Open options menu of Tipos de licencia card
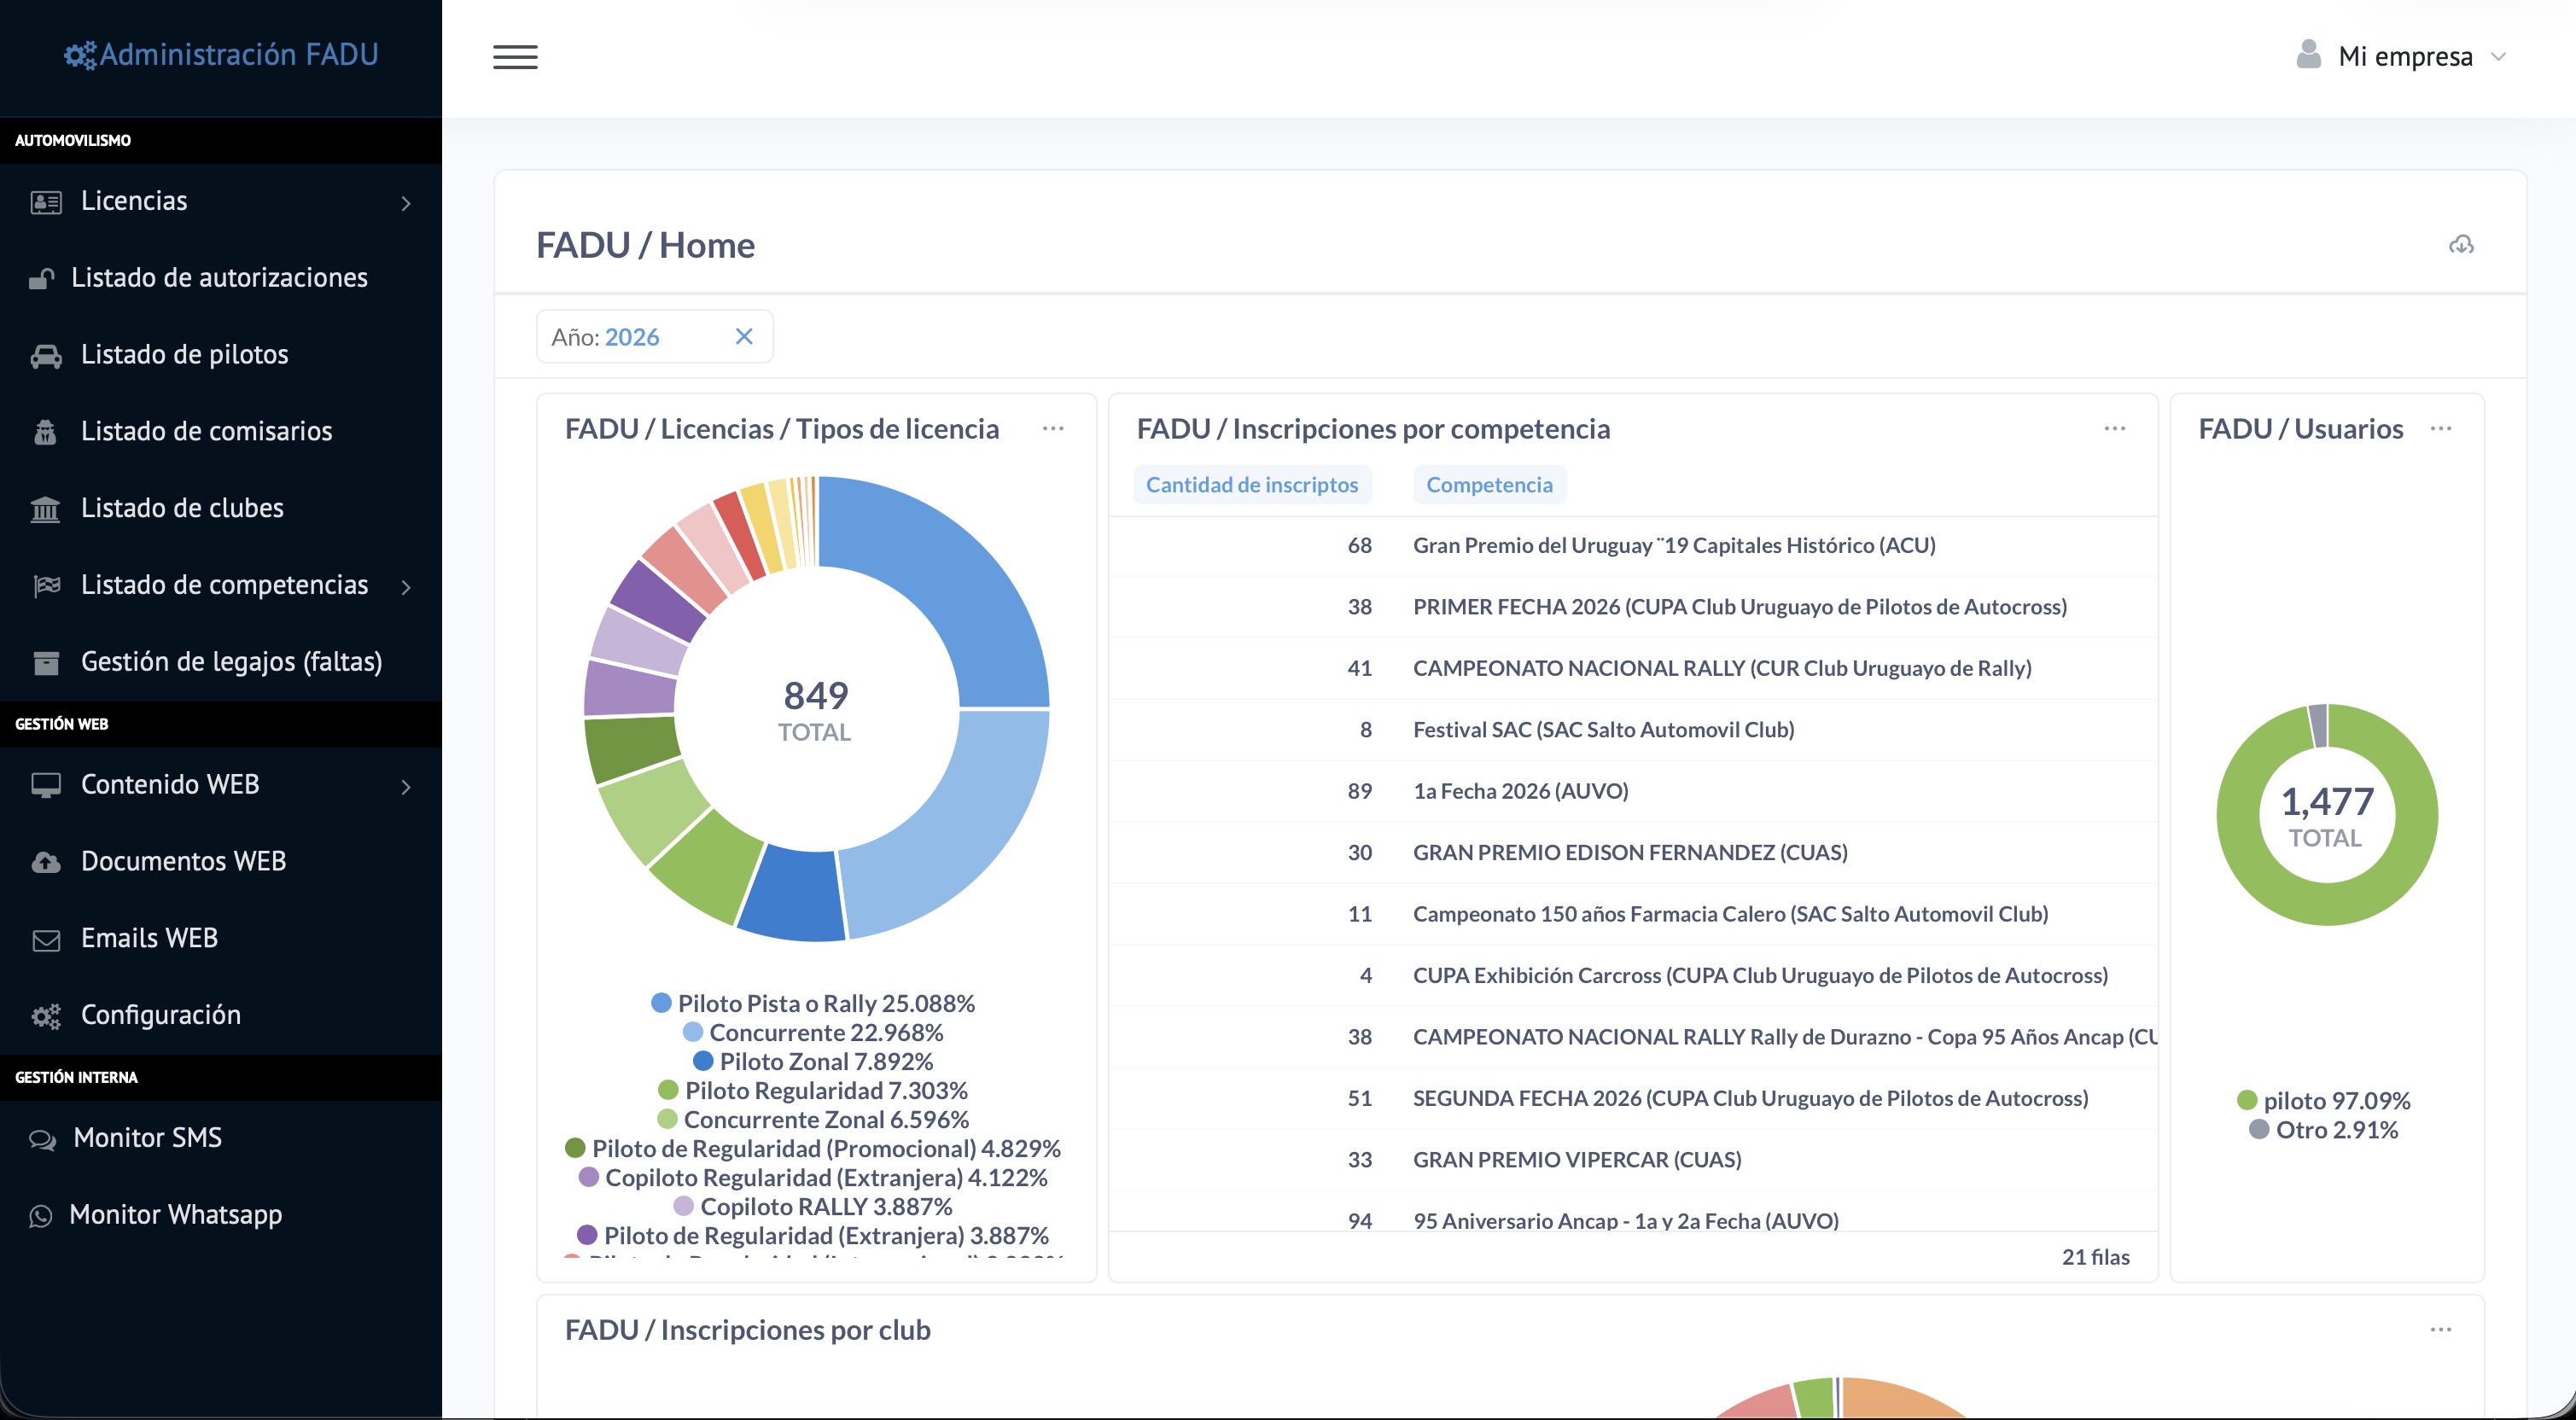 (x=1053, y=428)
